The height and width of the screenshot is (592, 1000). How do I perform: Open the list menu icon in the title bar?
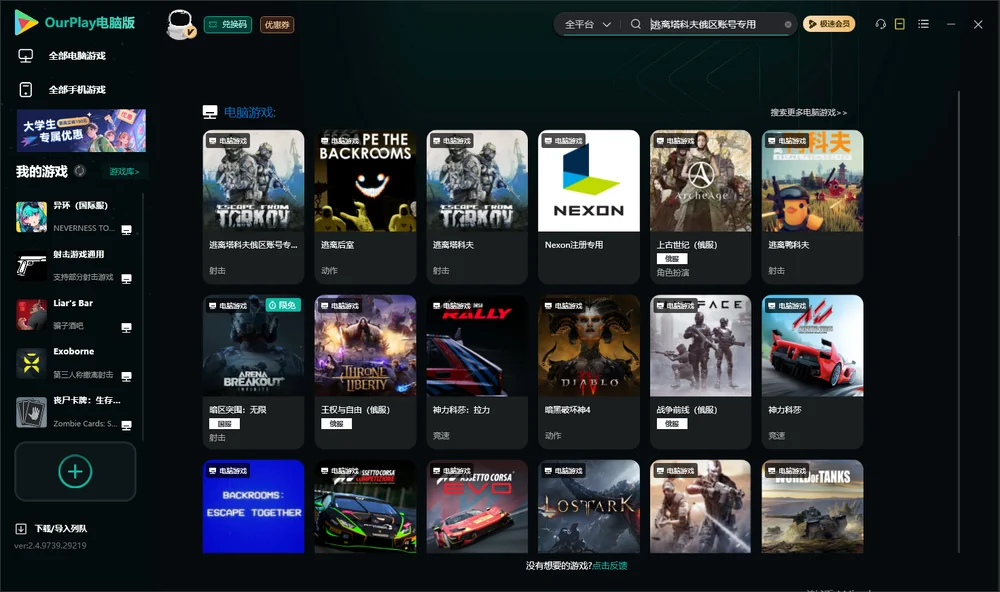pyautogui.click(x=923, y=24)
